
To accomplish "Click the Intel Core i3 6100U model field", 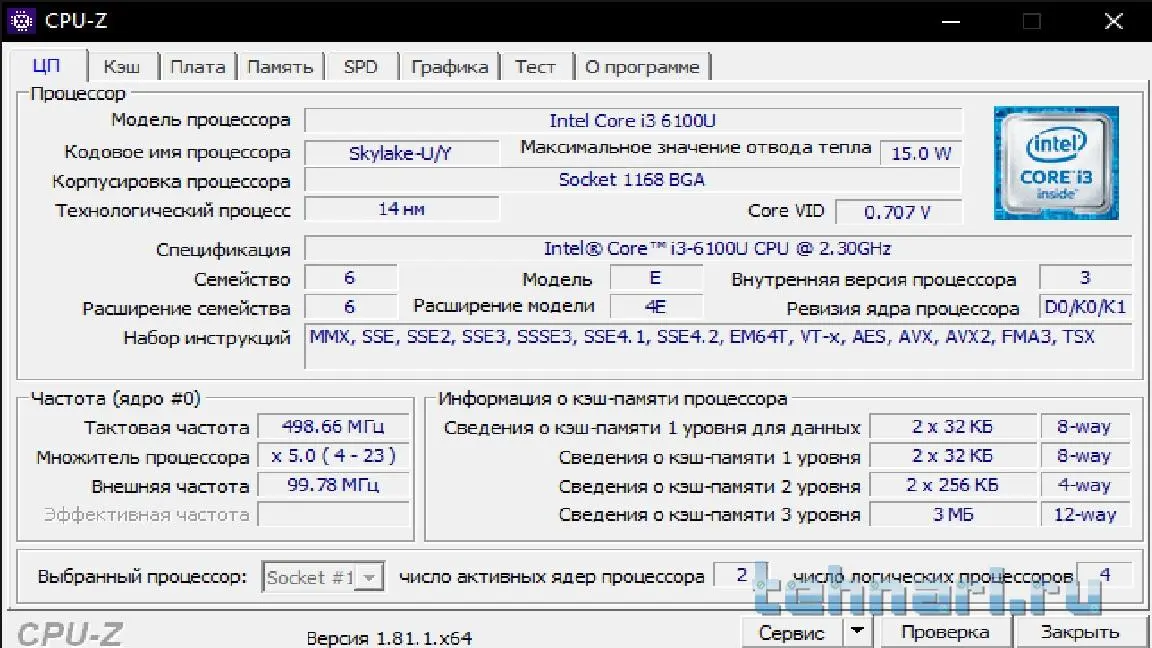I will click(633, 120).
